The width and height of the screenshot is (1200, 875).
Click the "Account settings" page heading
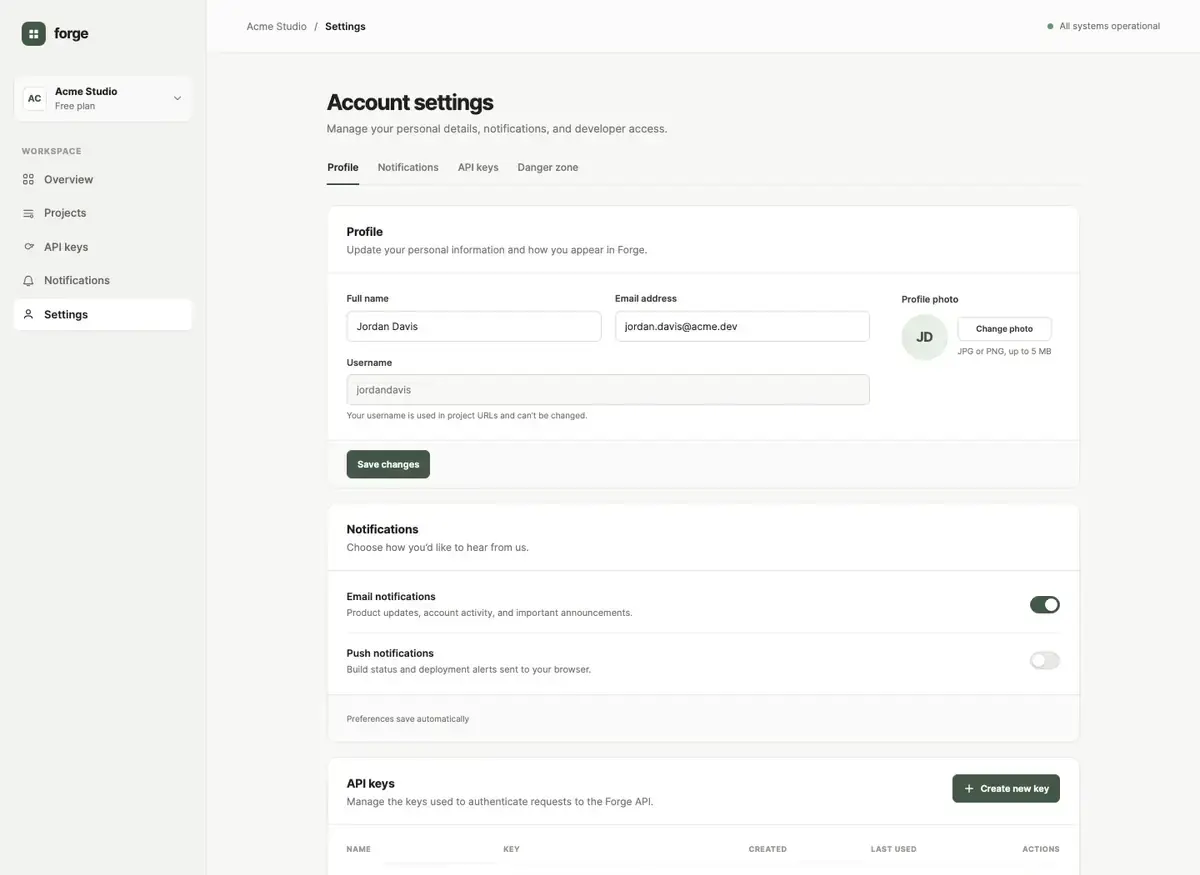410,102
